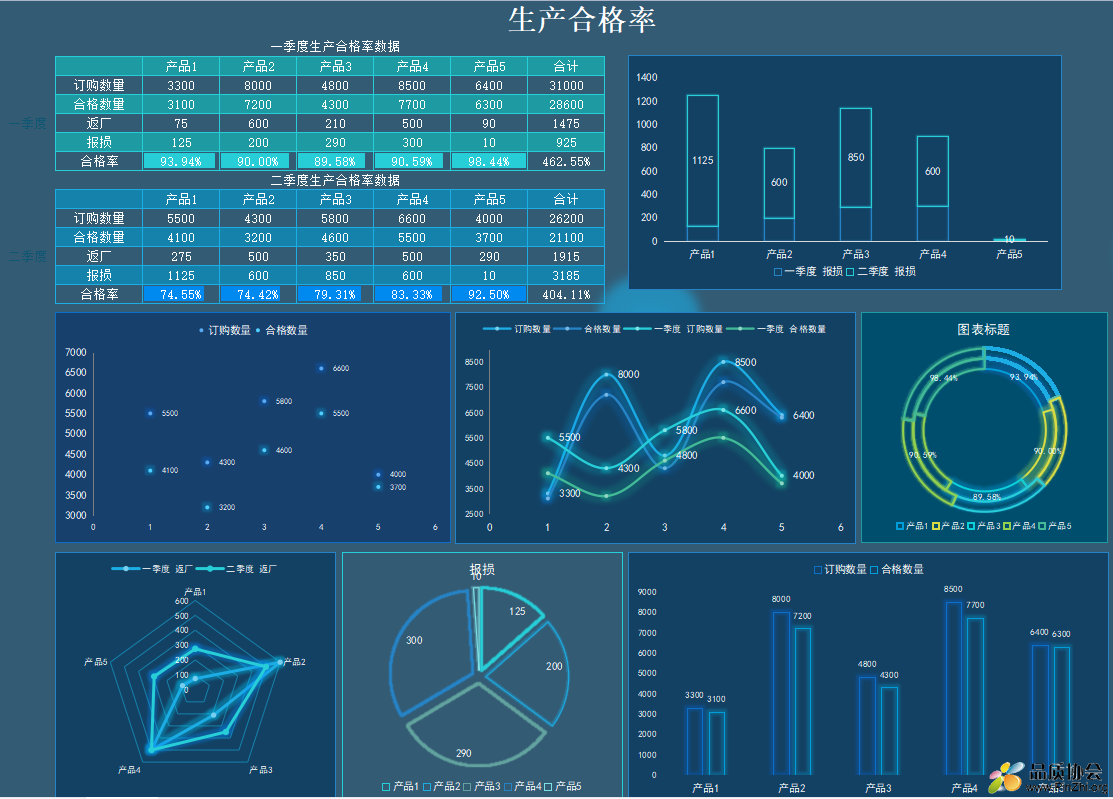Click "二季度 返厂" in the radar chart legend
1113x799 pixels.
(236, 569)
